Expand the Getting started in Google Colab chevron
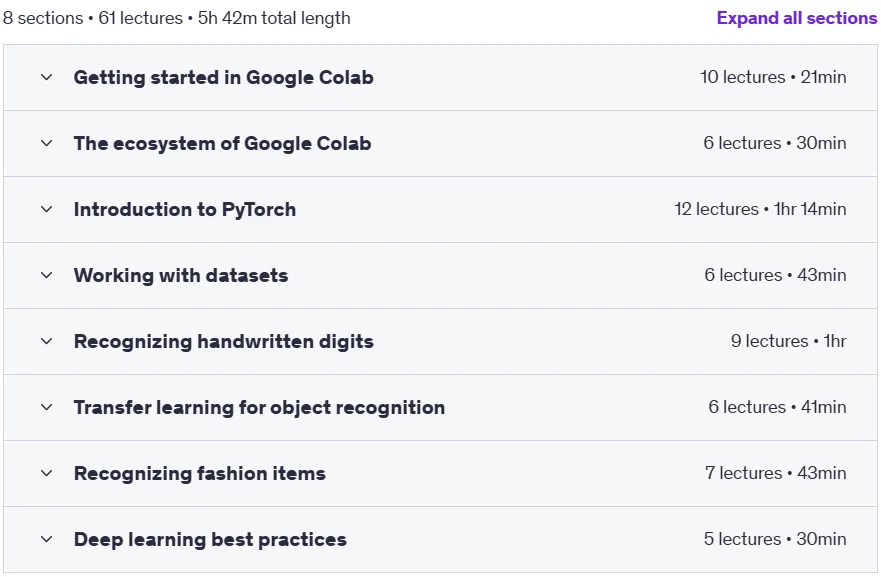Viewport: 881px width, 577px height. (x=47, y=77)
